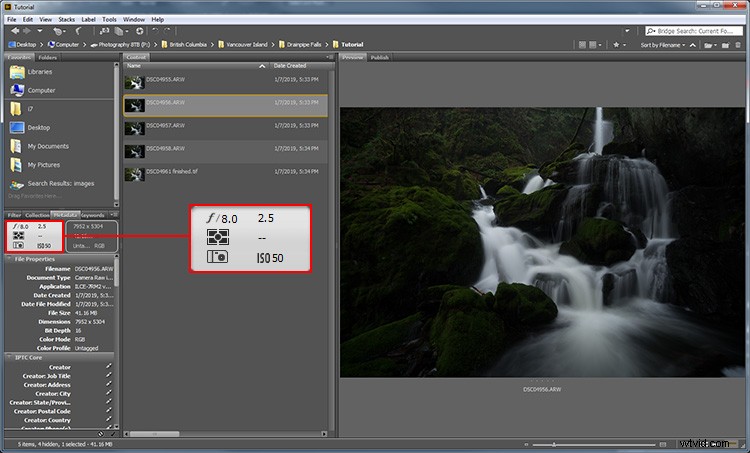Image resolution: width=750 pixels, height=453 pixels.
Task: Open Content panel flyout menu icon
Action: pyautogui.click(x=330, y=57)
